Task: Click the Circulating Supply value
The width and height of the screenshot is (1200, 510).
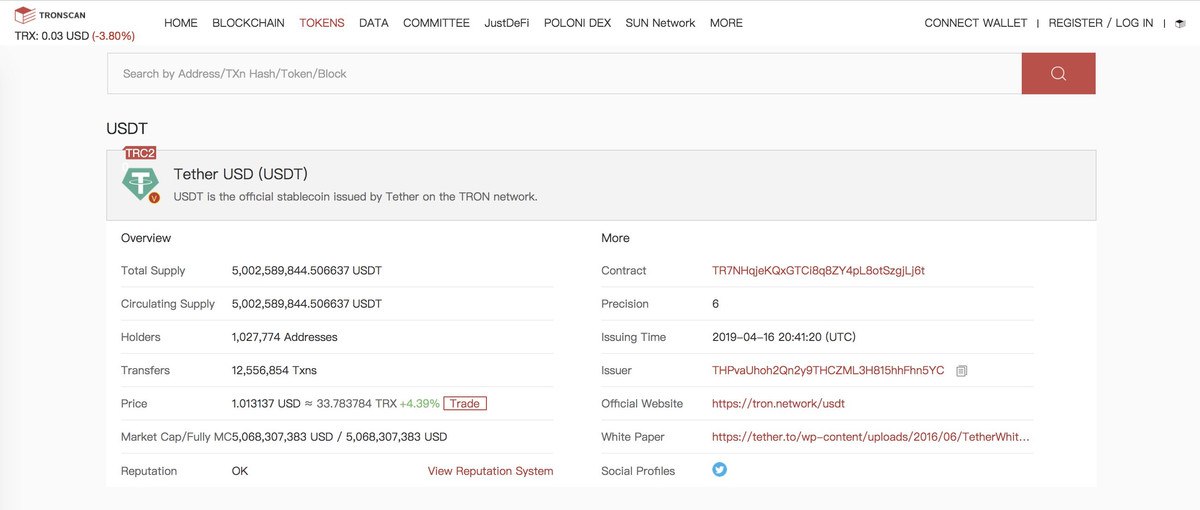Action: click(x=306, y=304)
